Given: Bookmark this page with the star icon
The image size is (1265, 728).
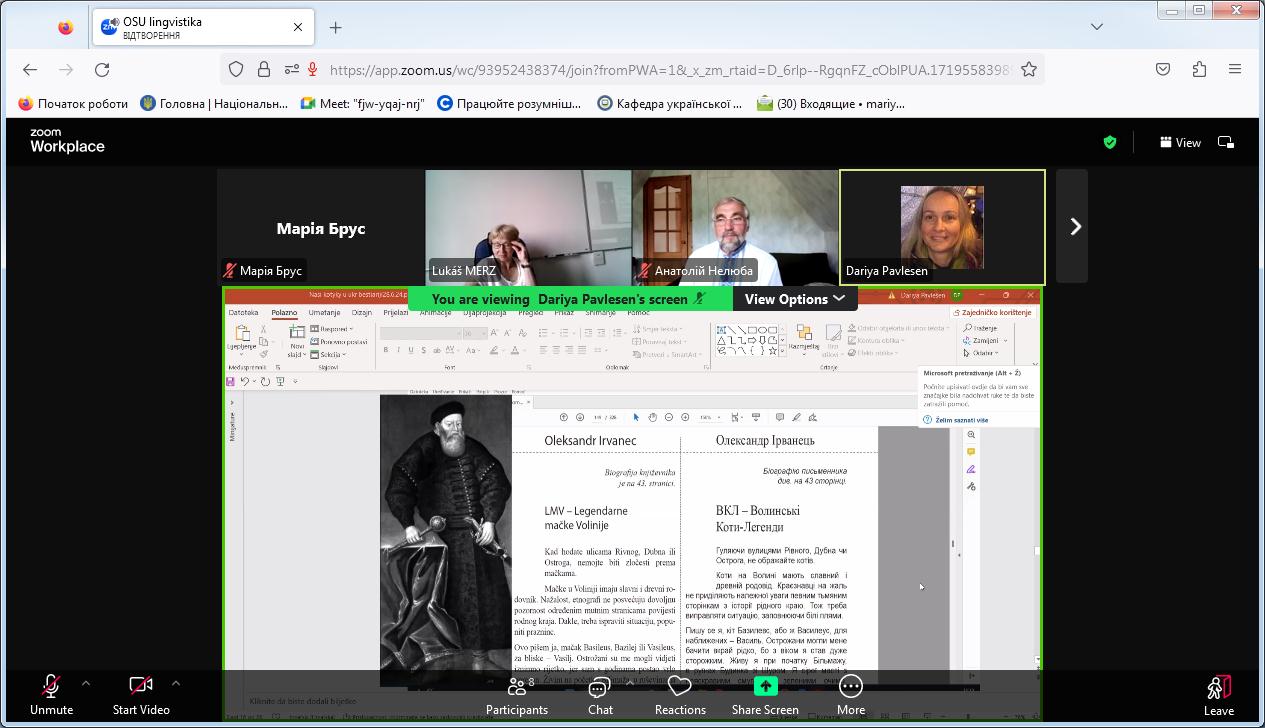Looking at the screenshot, I should point(1028,69).
